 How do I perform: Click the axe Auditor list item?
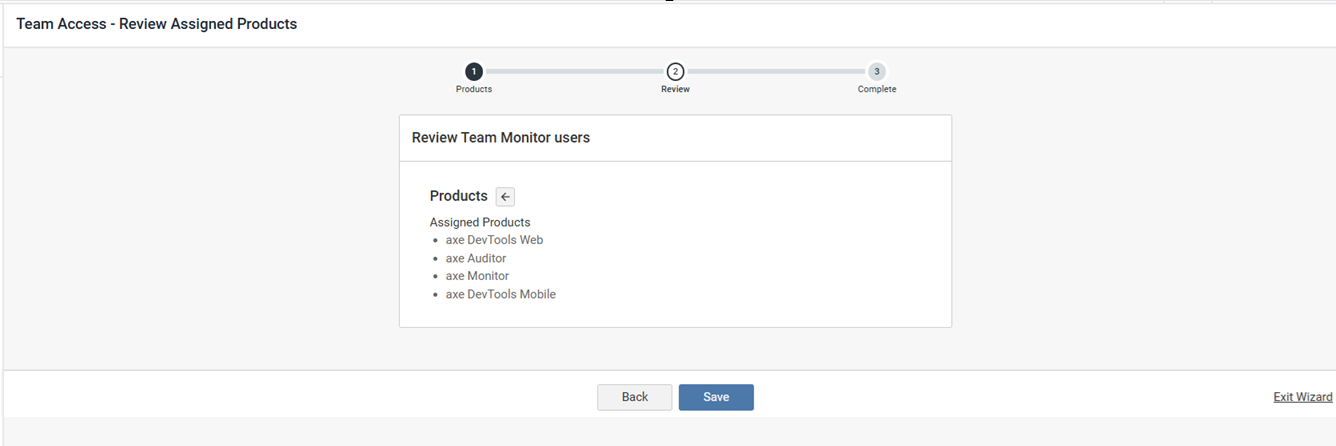pos(476,258)
